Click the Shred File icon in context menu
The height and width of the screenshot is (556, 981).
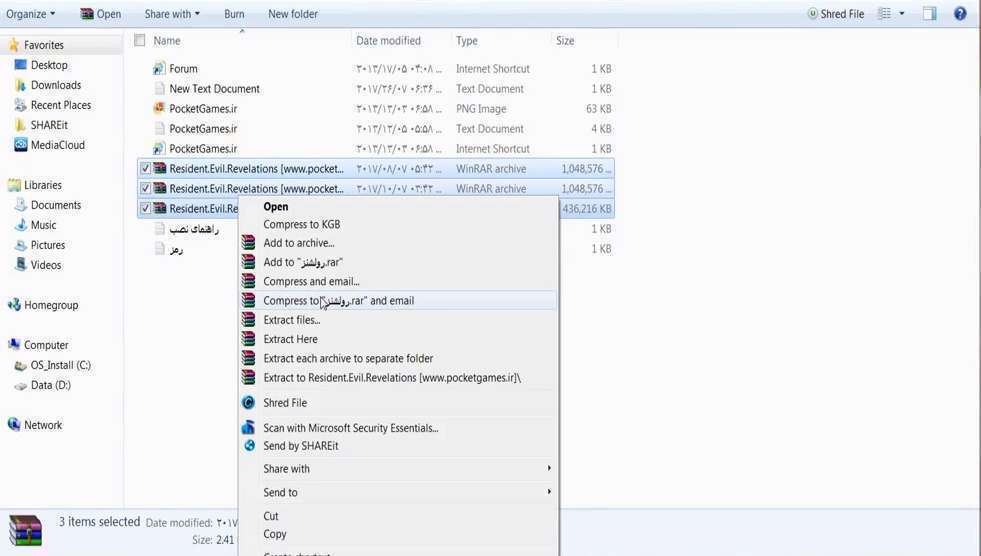[x=248, y=403]
